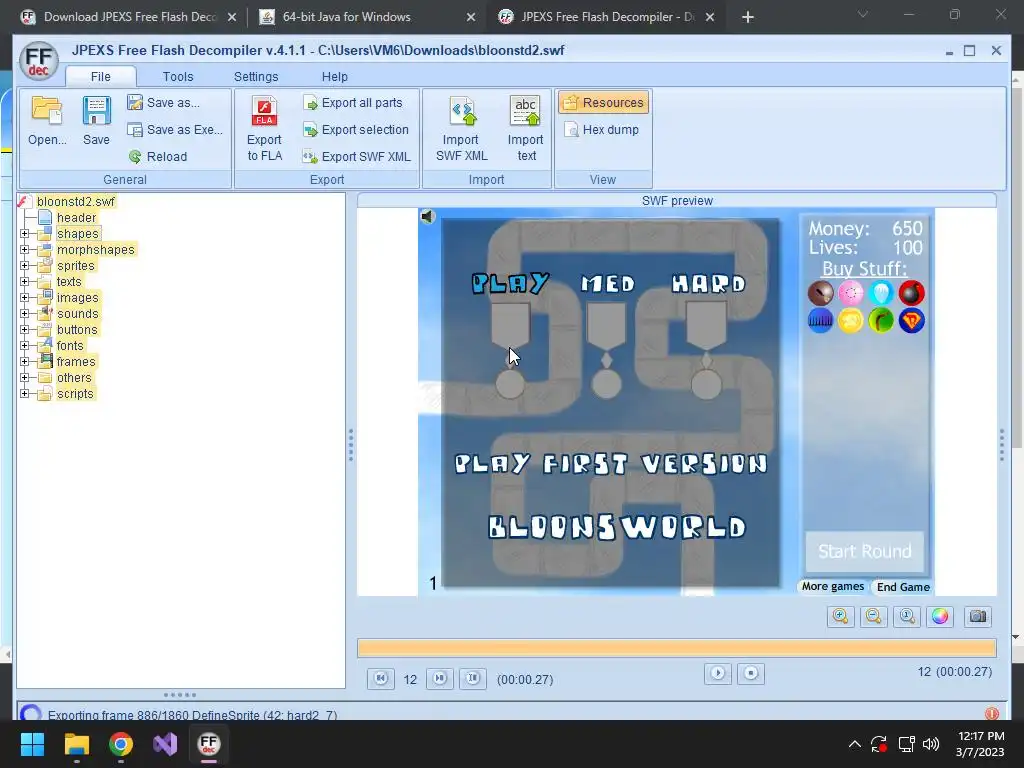The width and height of the screenshot is (1024, 768).
Task: Click More games button
Action: [x=833, y=586]
